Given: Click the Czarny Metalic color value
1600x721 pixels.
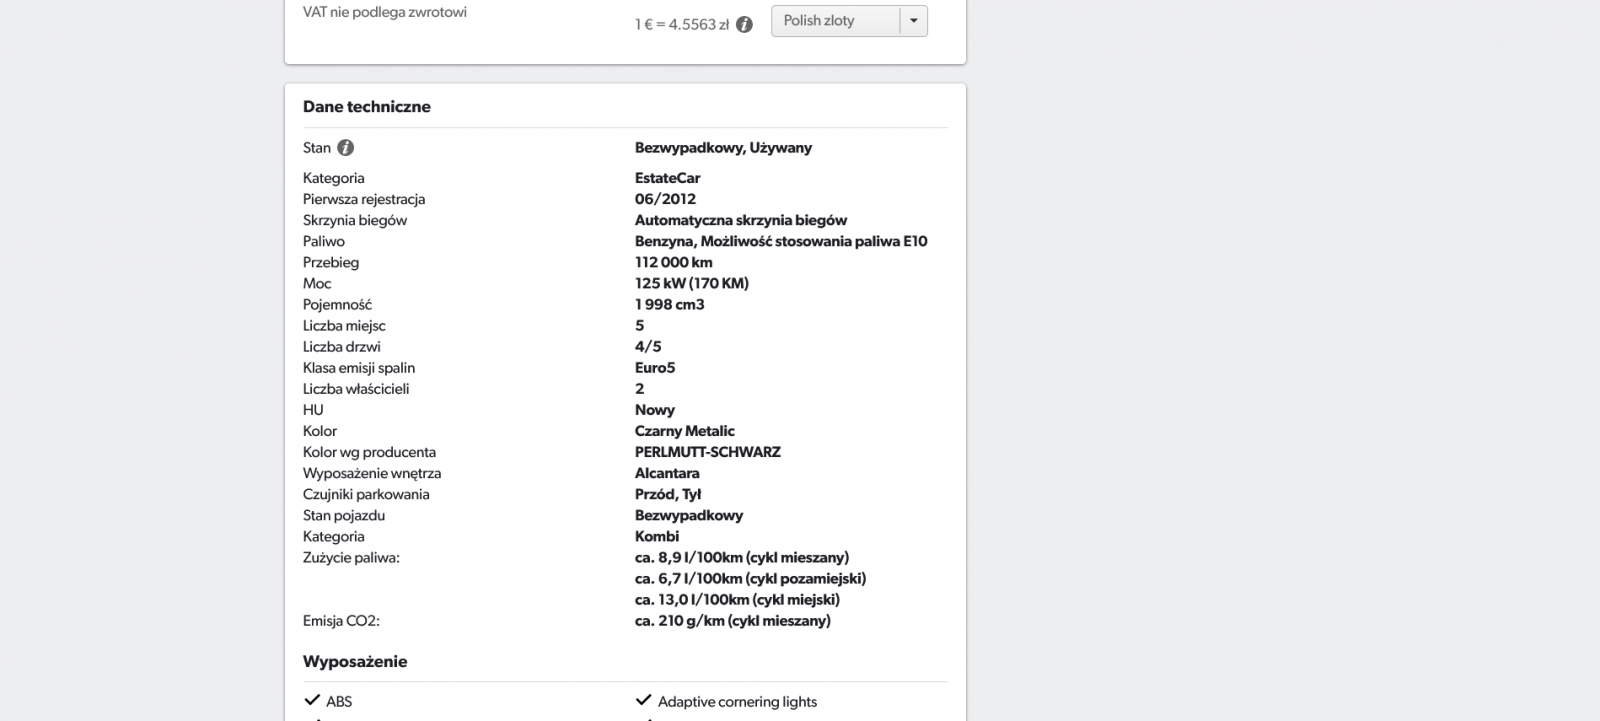Looking at the screenshot, I should coord(684,431).
